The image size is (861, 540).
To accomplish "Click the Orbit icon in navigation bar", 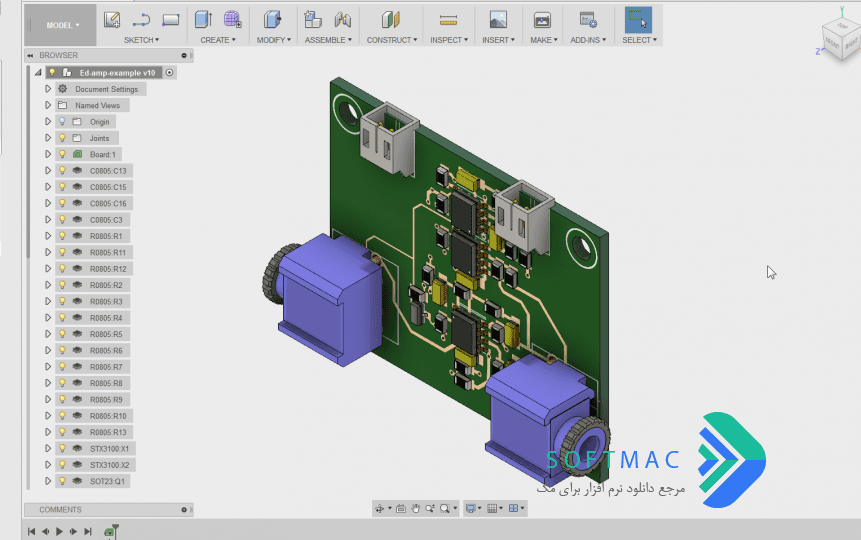I will pyautogui.click(x=379, y=509).
